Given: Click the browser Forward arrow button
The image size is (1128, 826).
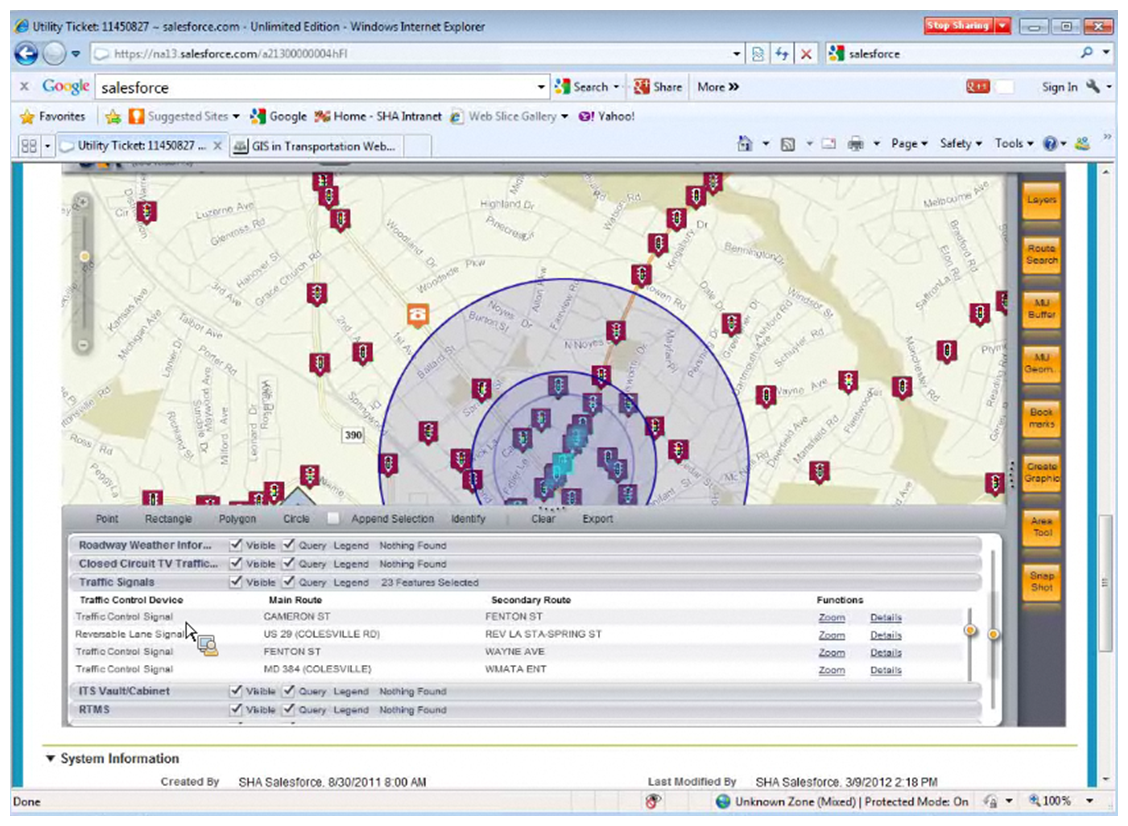Looking at the screenshot, I should pos(54,54).
